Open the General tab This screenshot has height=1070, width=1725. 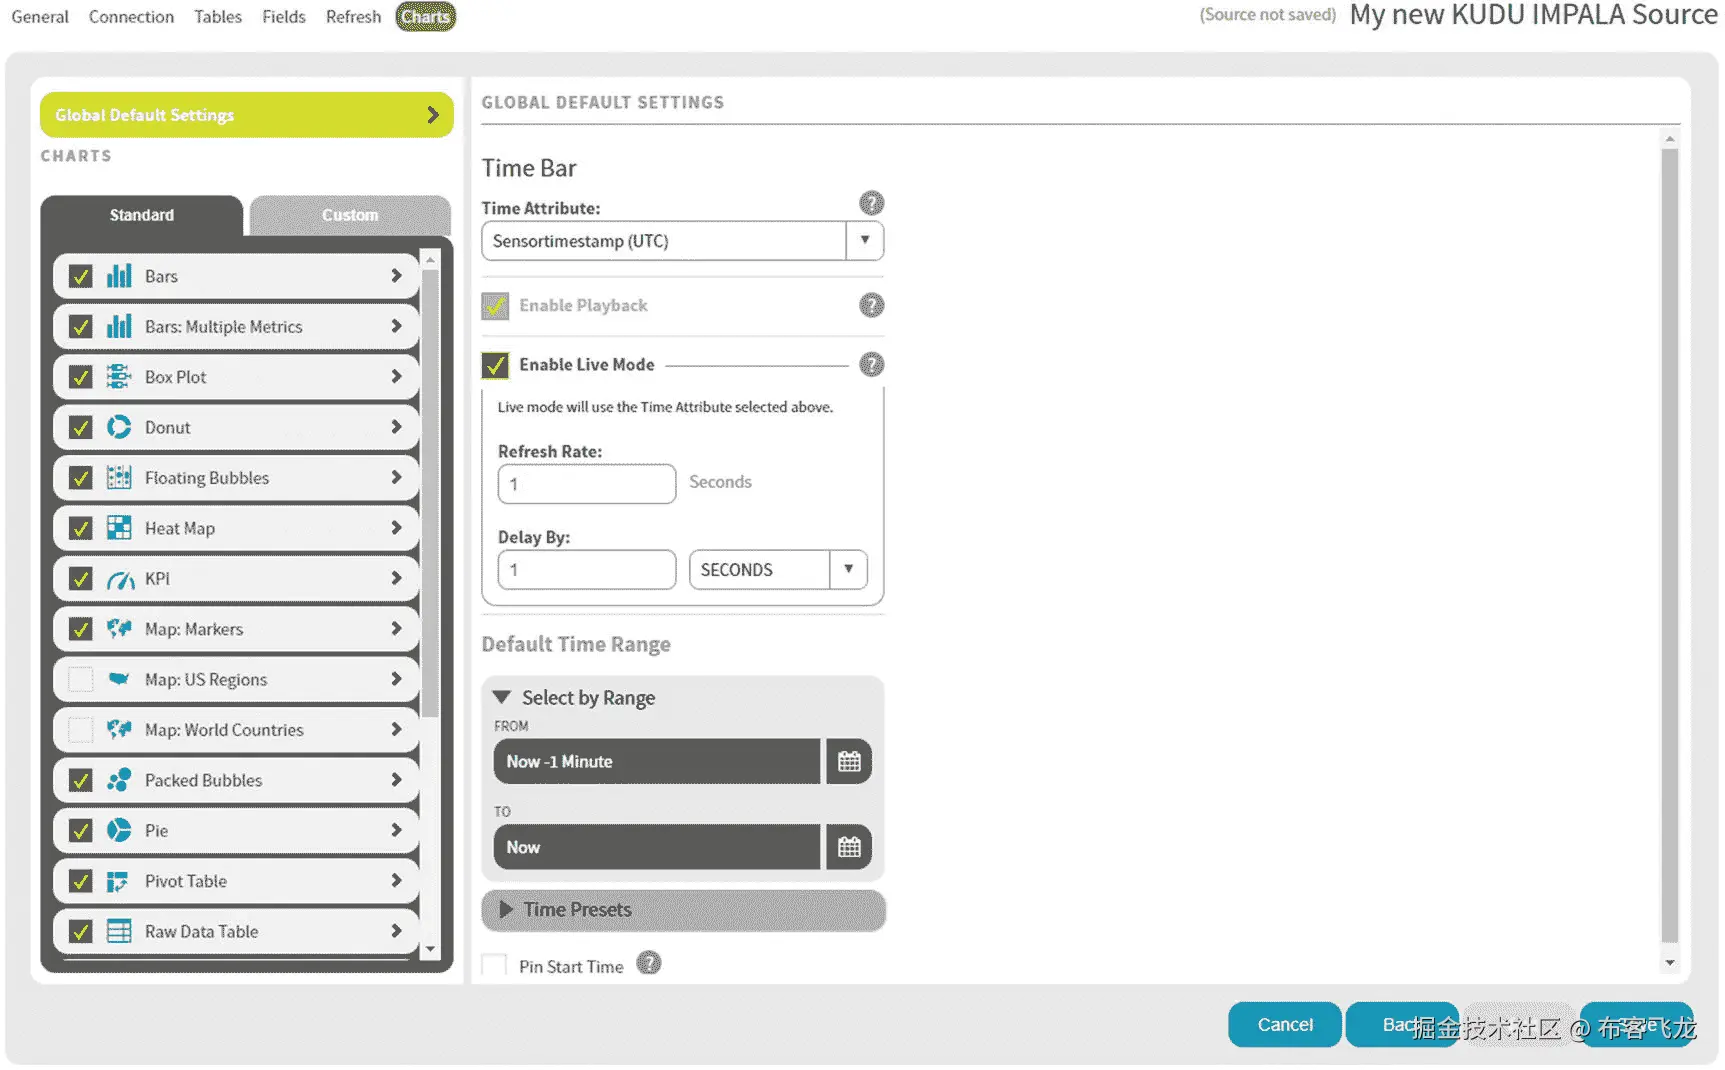tap(40, 17)
